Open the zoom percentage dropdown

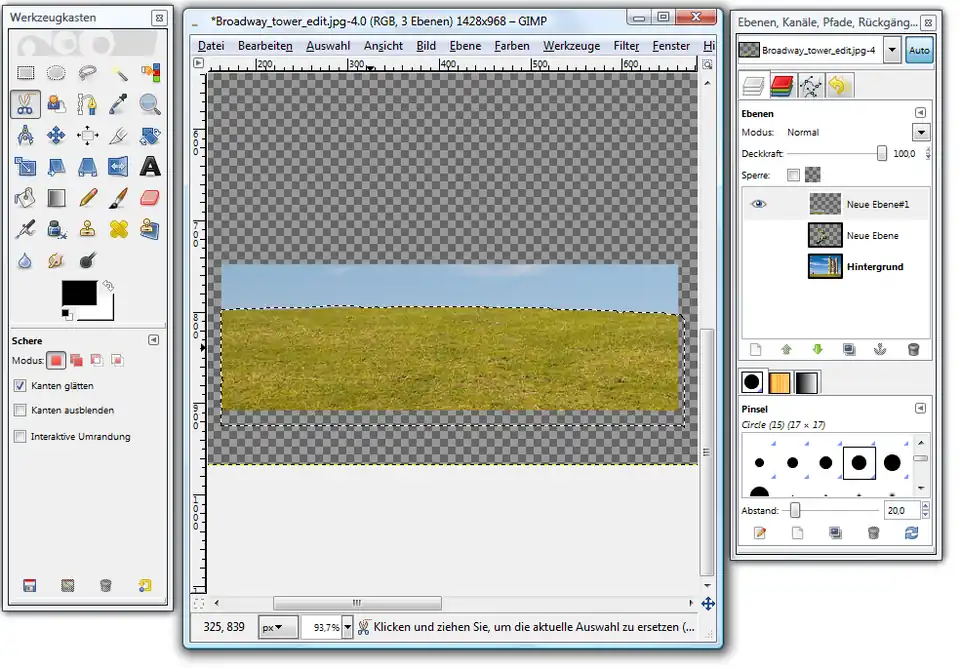(x=347, y=627)
